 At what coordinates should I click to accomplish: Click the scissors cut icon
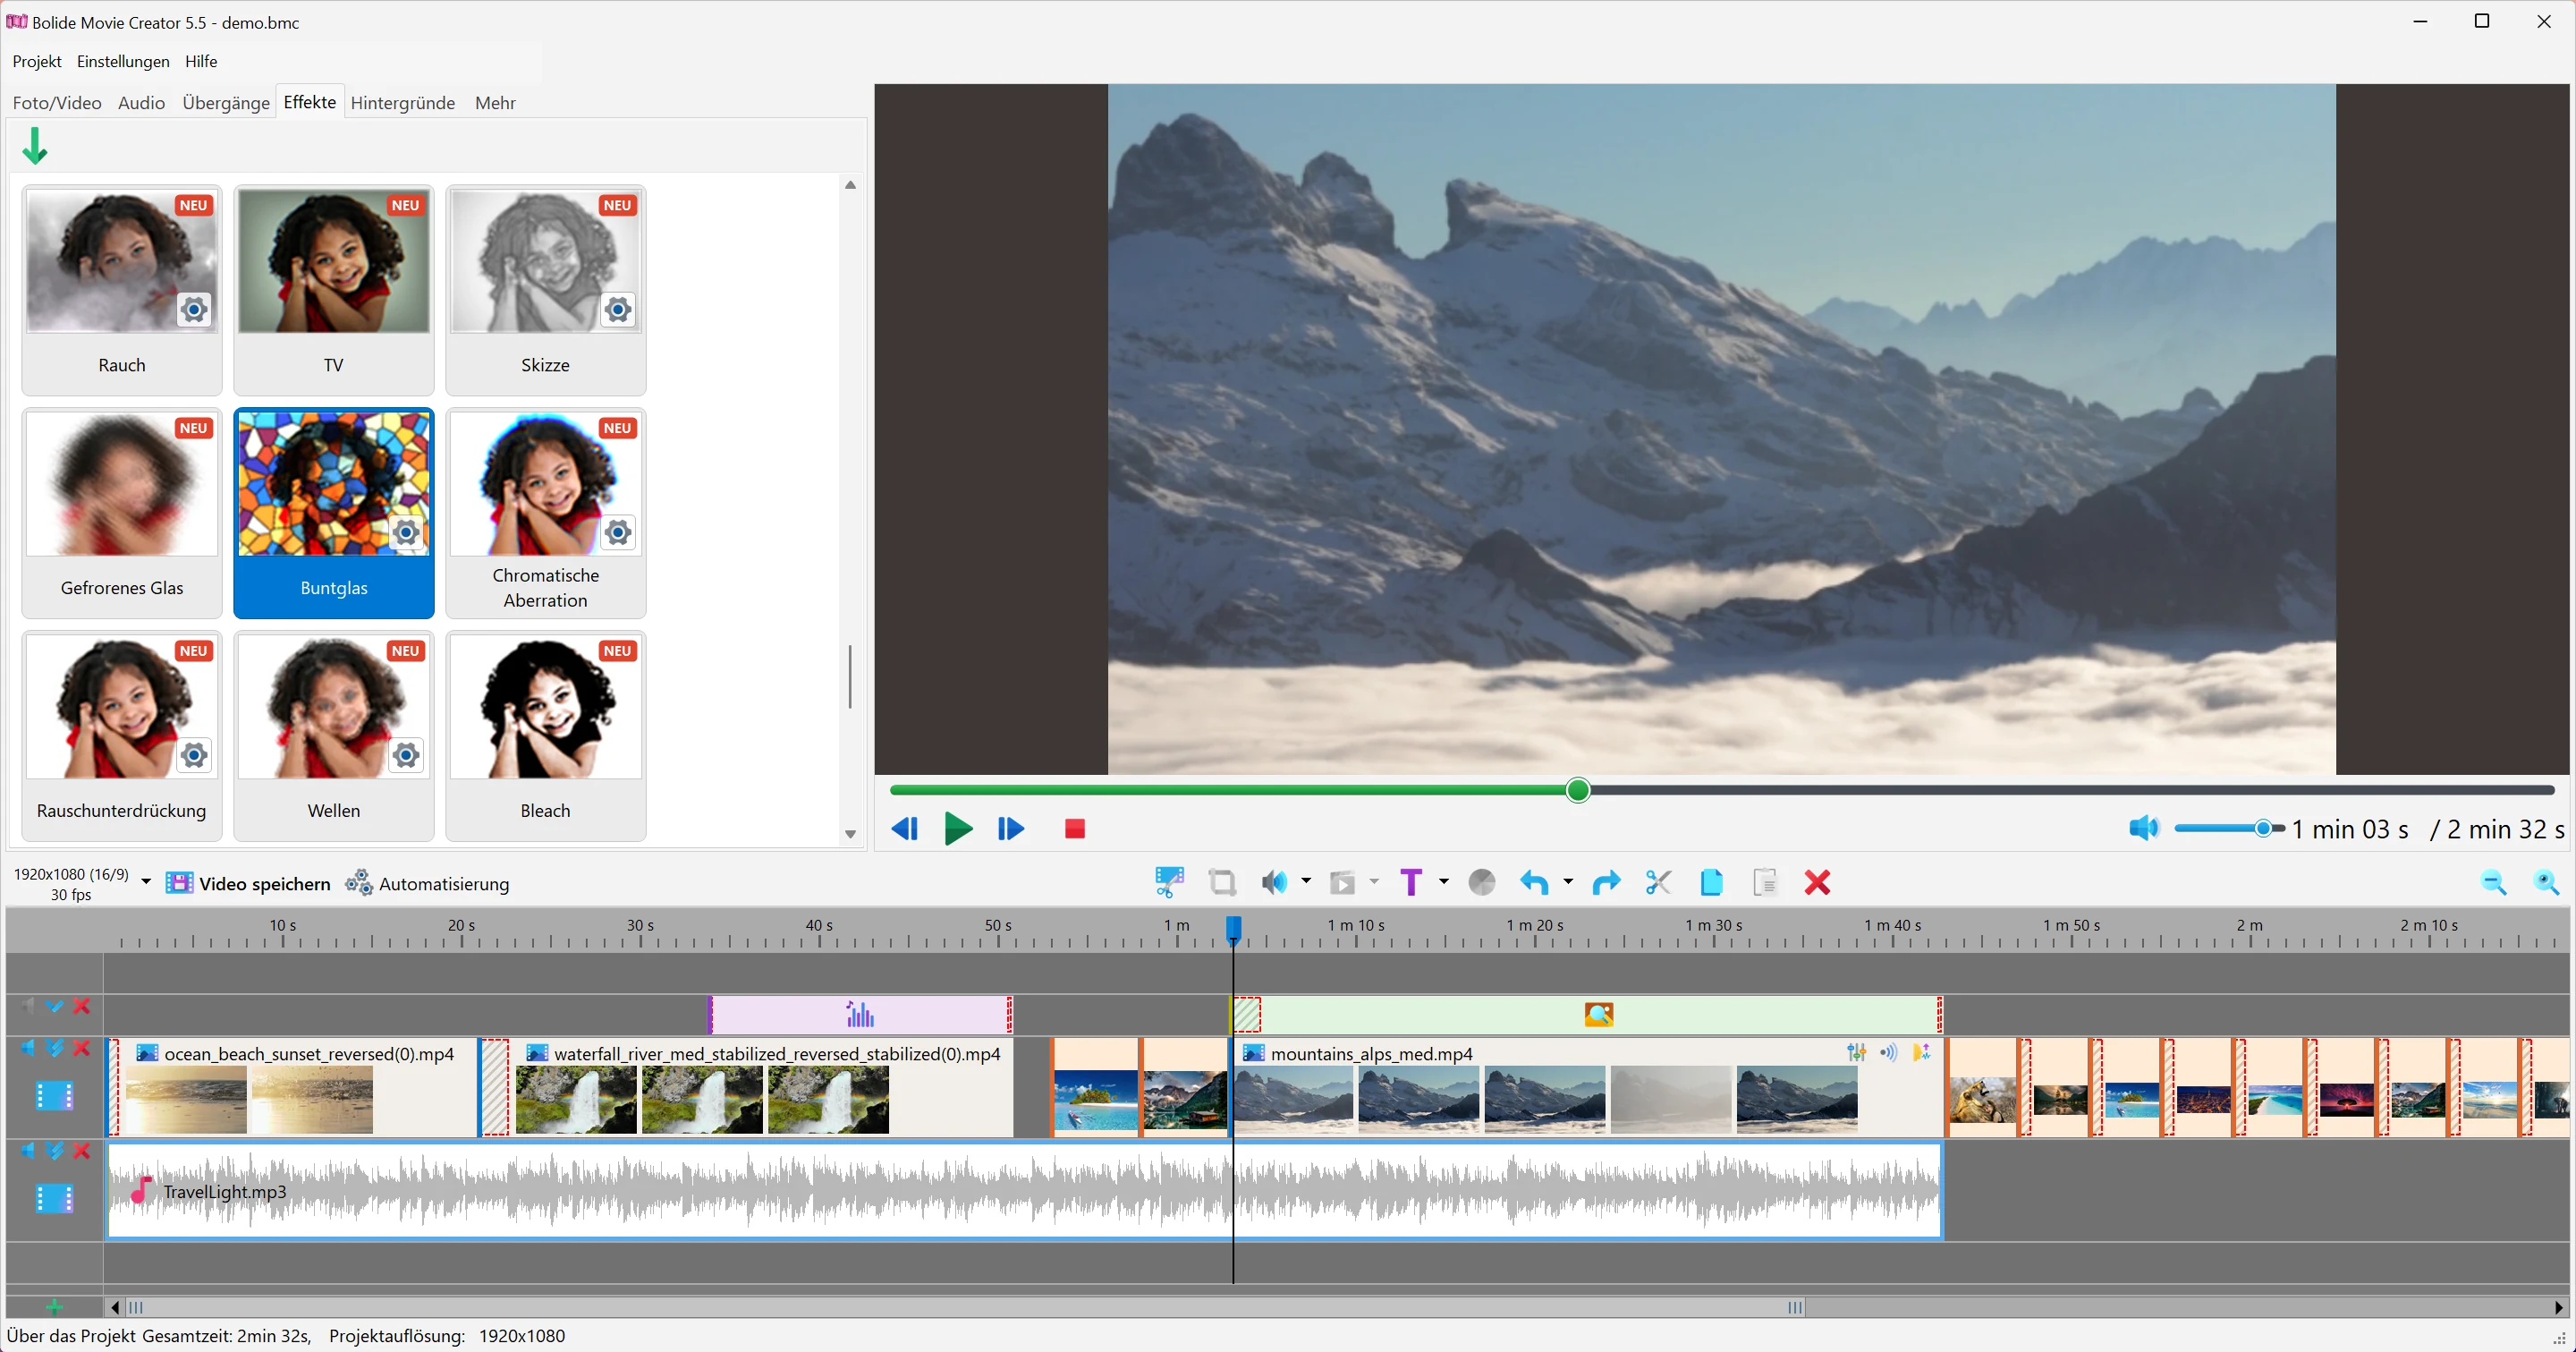[1658, 882]
